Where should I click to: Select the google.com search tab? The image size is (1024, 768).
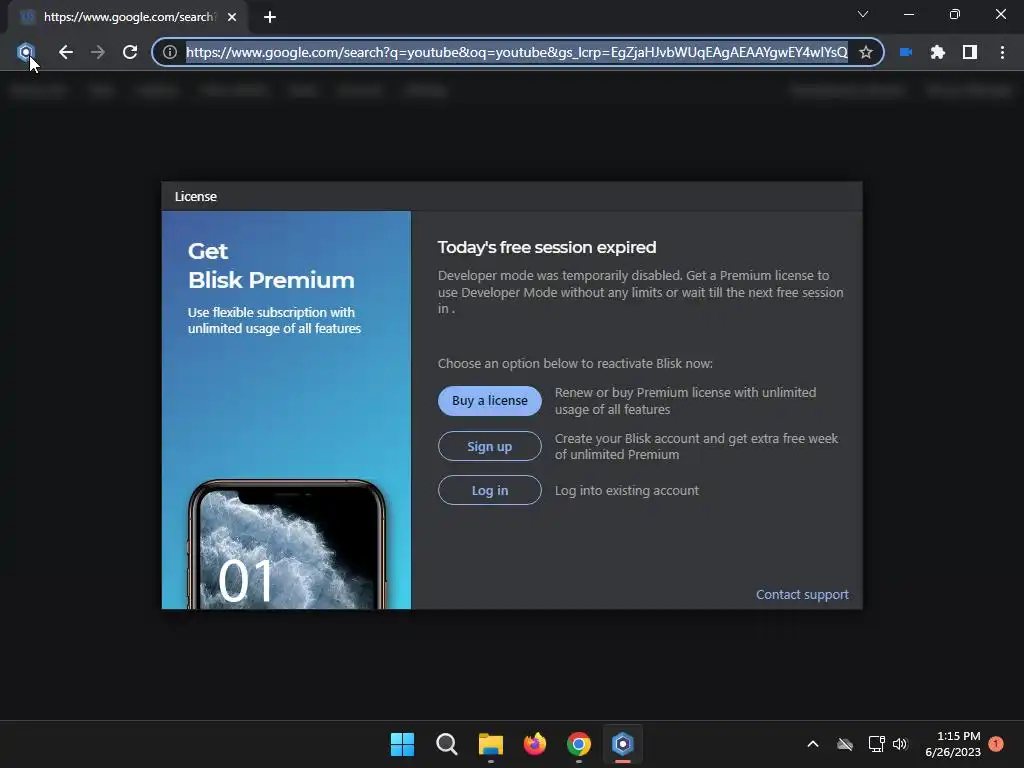pyautogui.click(x=127, y=17)
